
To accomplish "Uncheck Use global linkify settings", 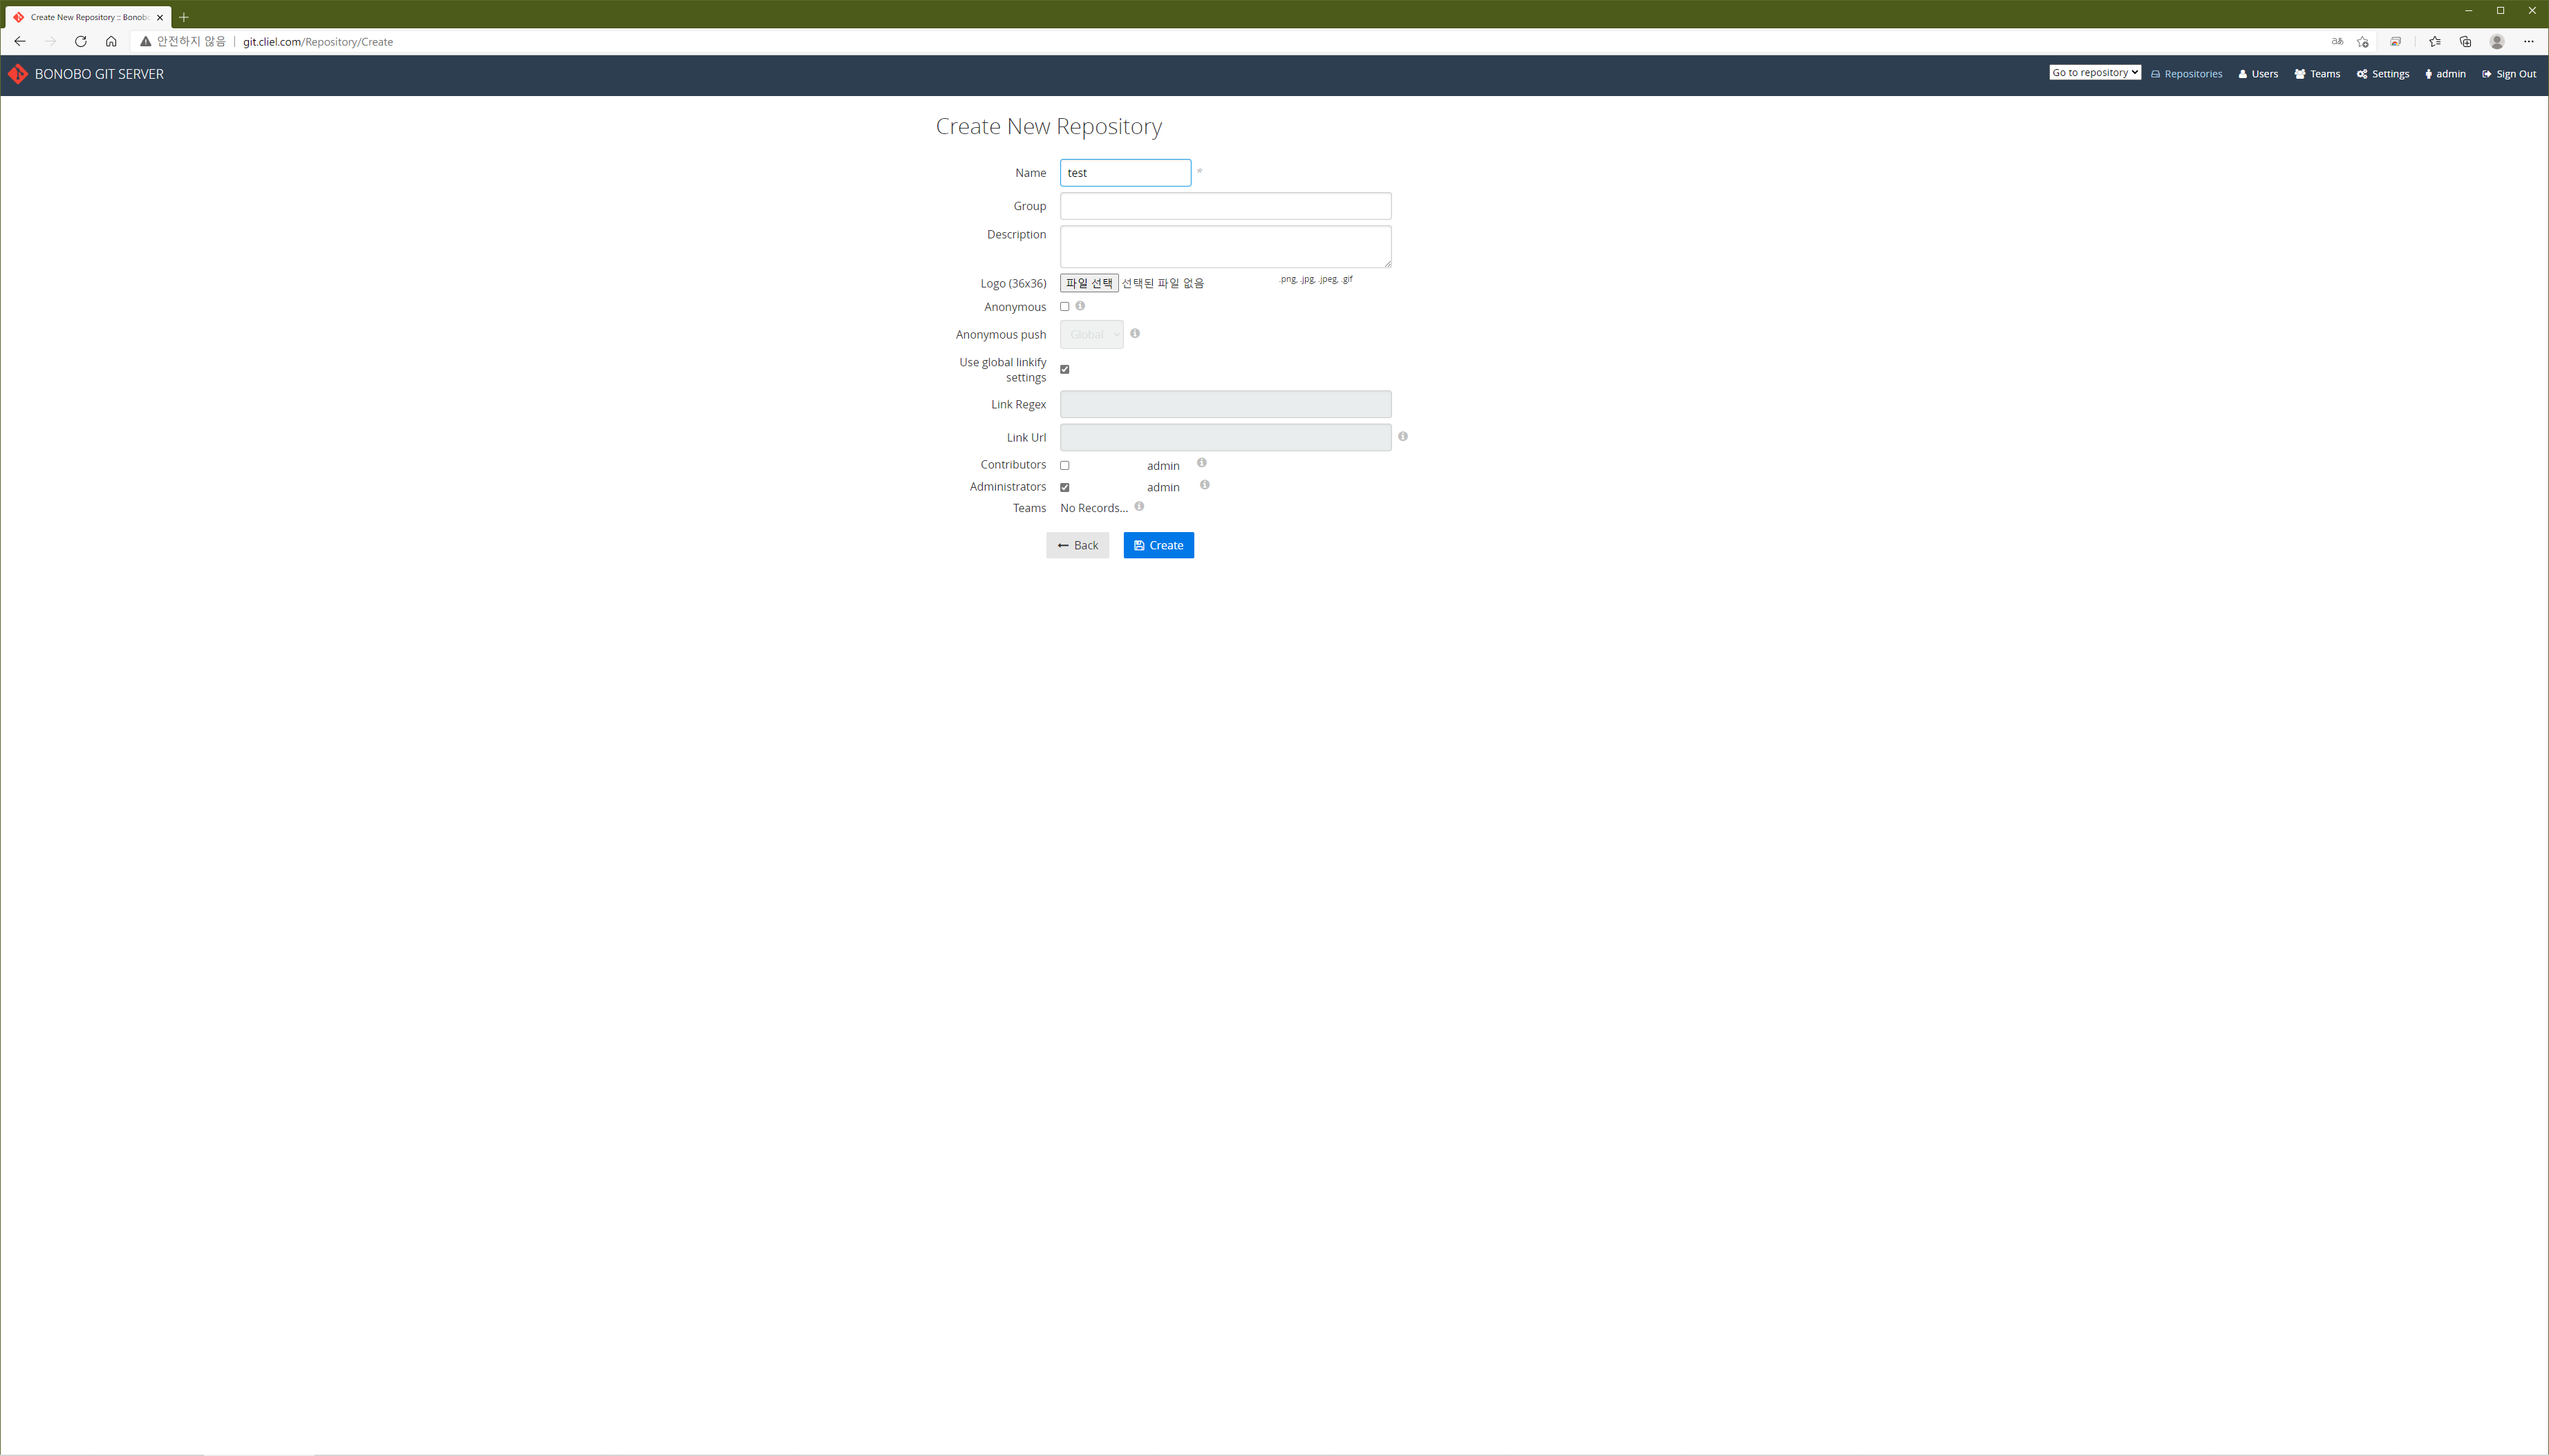I will point(1065,370).
